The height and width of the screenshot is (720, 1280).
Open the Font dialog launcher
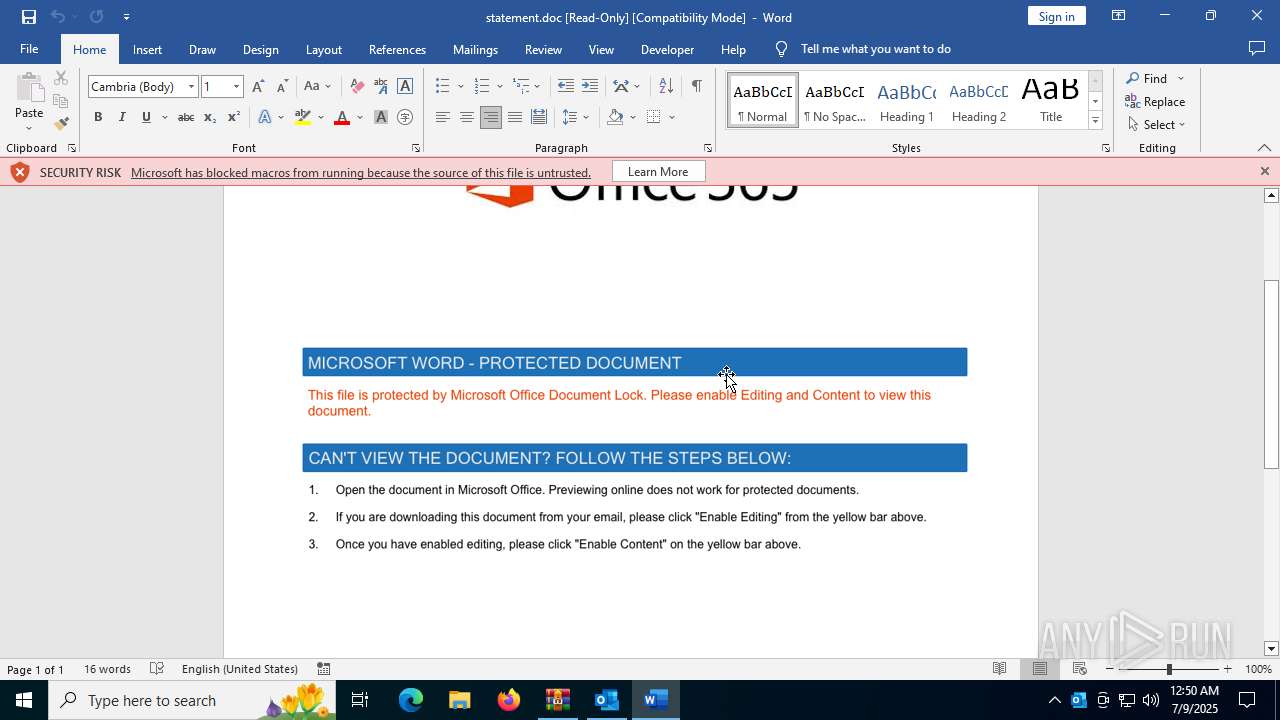click(x=415, y=148)
